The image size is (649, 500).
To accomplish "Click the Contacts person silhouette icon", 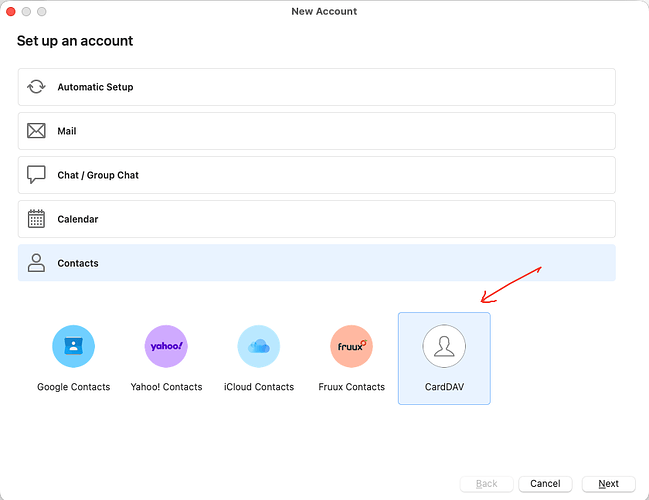I will point(36,263).
